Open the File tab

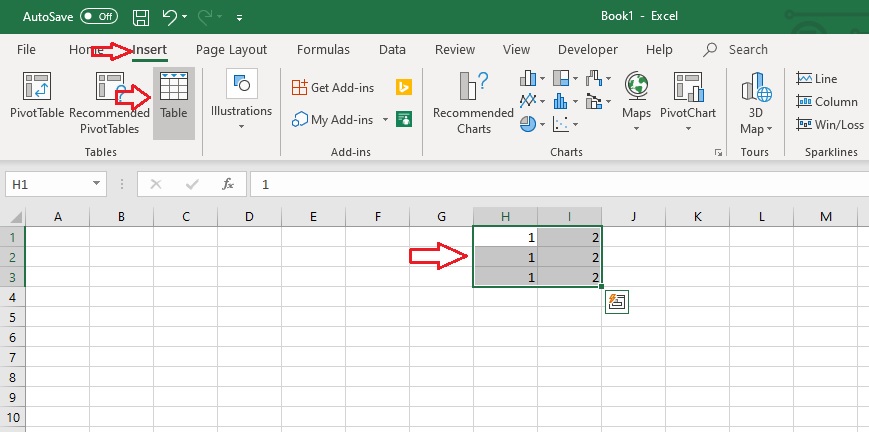(26, 49)
